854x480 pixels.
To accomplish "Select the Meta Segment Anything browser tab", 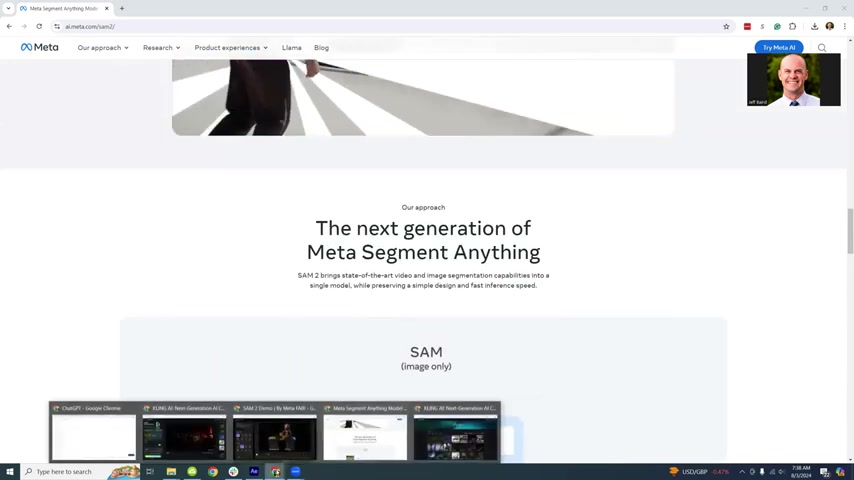I will coord(64,9).
